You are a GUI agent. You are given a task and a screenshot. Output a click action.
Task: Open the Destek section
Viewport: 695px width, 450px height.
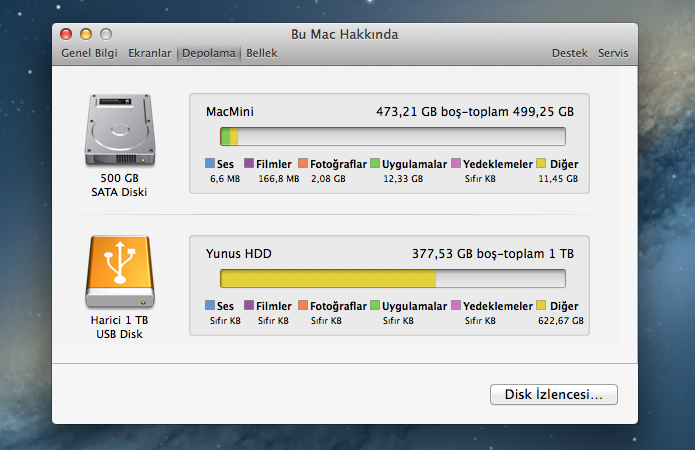click(x=570, y=53)
